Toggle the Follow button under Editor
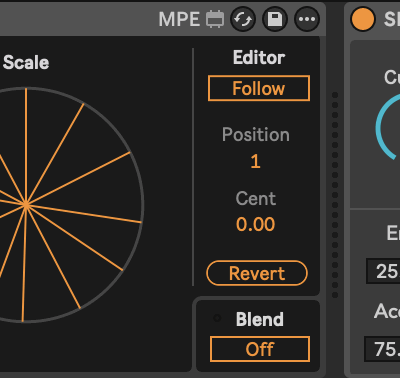 tap(259, 88)
